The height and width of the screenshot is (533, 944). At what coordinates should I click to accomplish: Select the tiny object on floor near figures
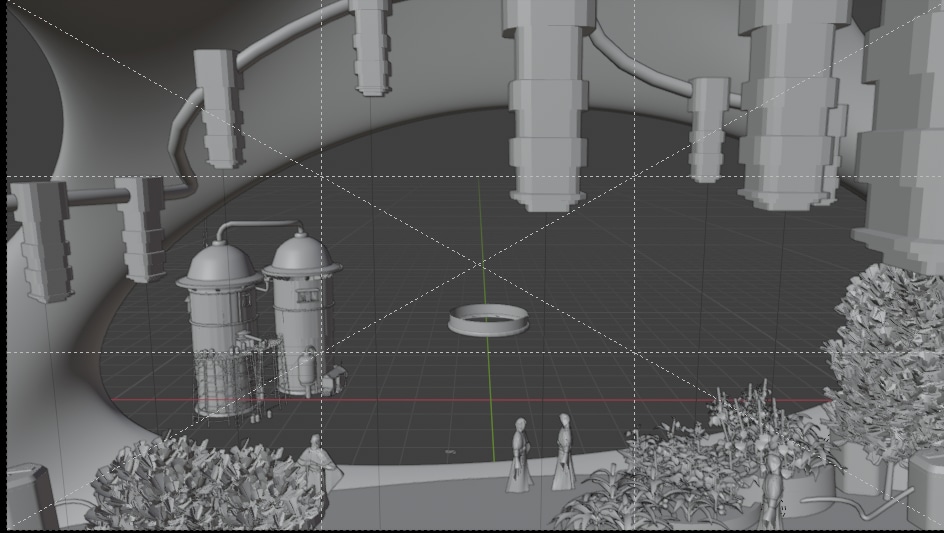(x=449, y=453)
